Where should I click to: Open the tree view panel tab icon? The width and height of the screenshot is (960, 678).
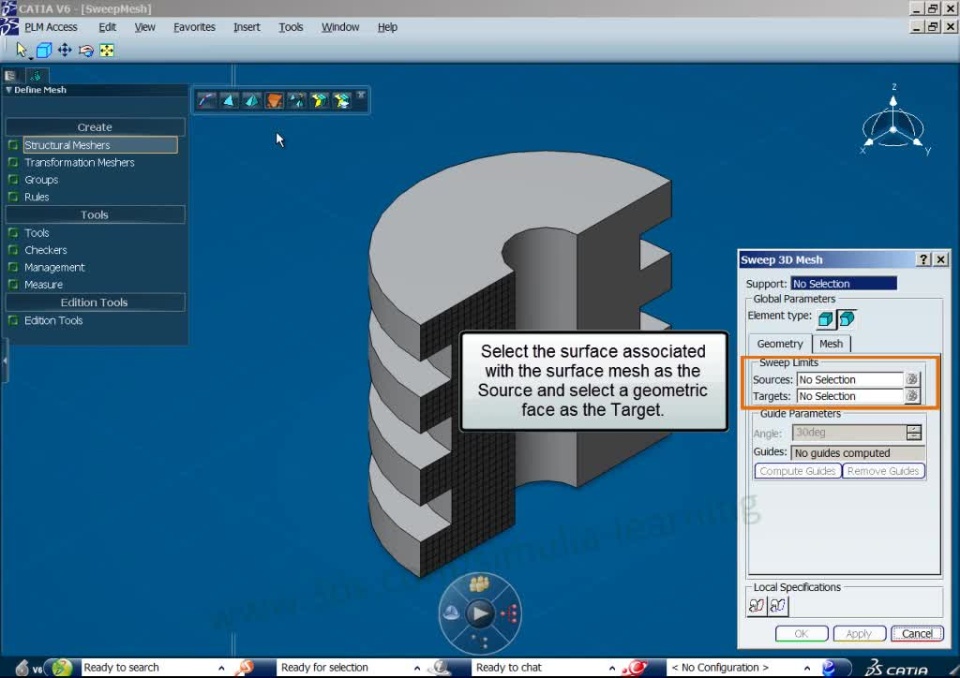tap(10, 75)
